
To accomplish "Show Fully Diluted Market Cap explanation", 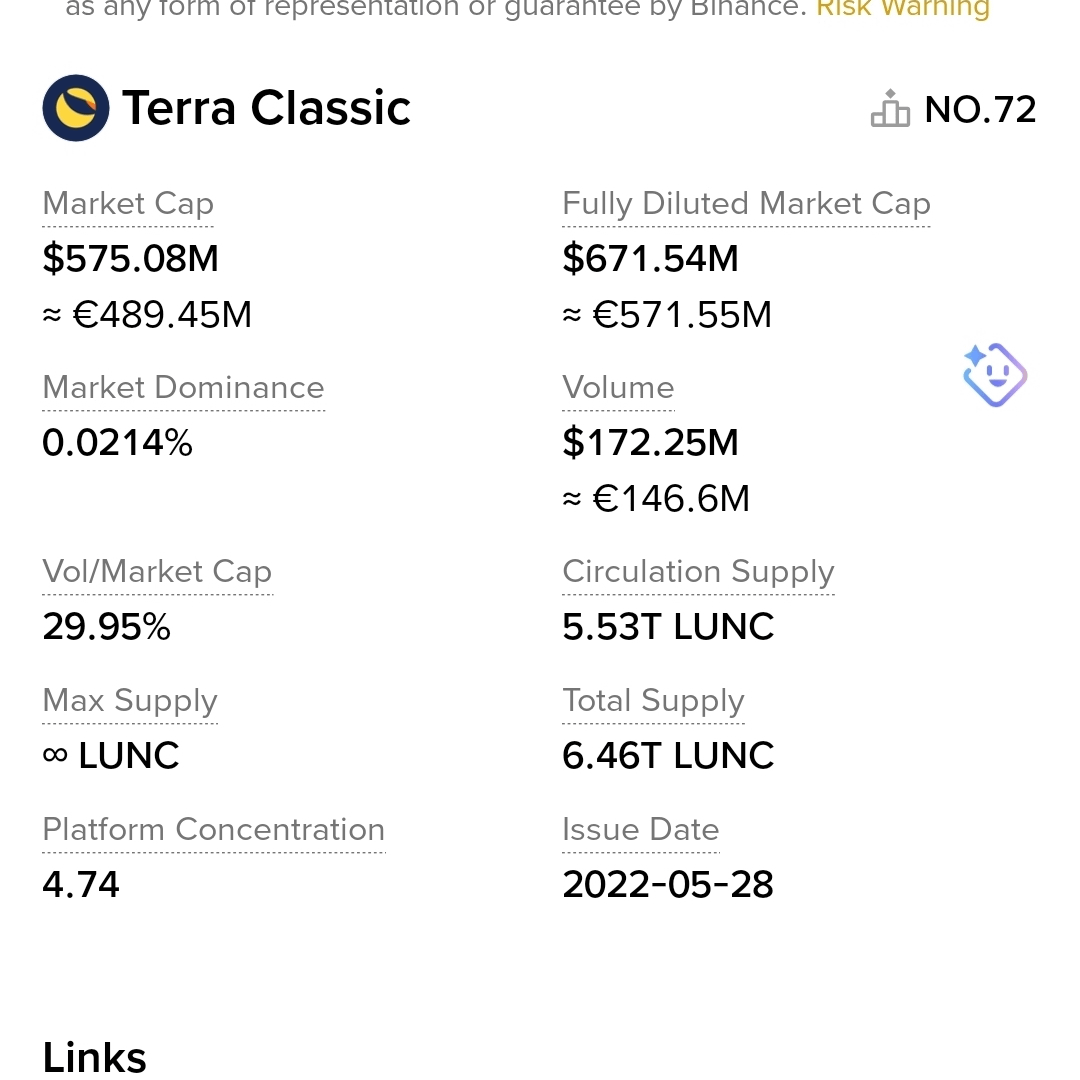I will point(747,204).
